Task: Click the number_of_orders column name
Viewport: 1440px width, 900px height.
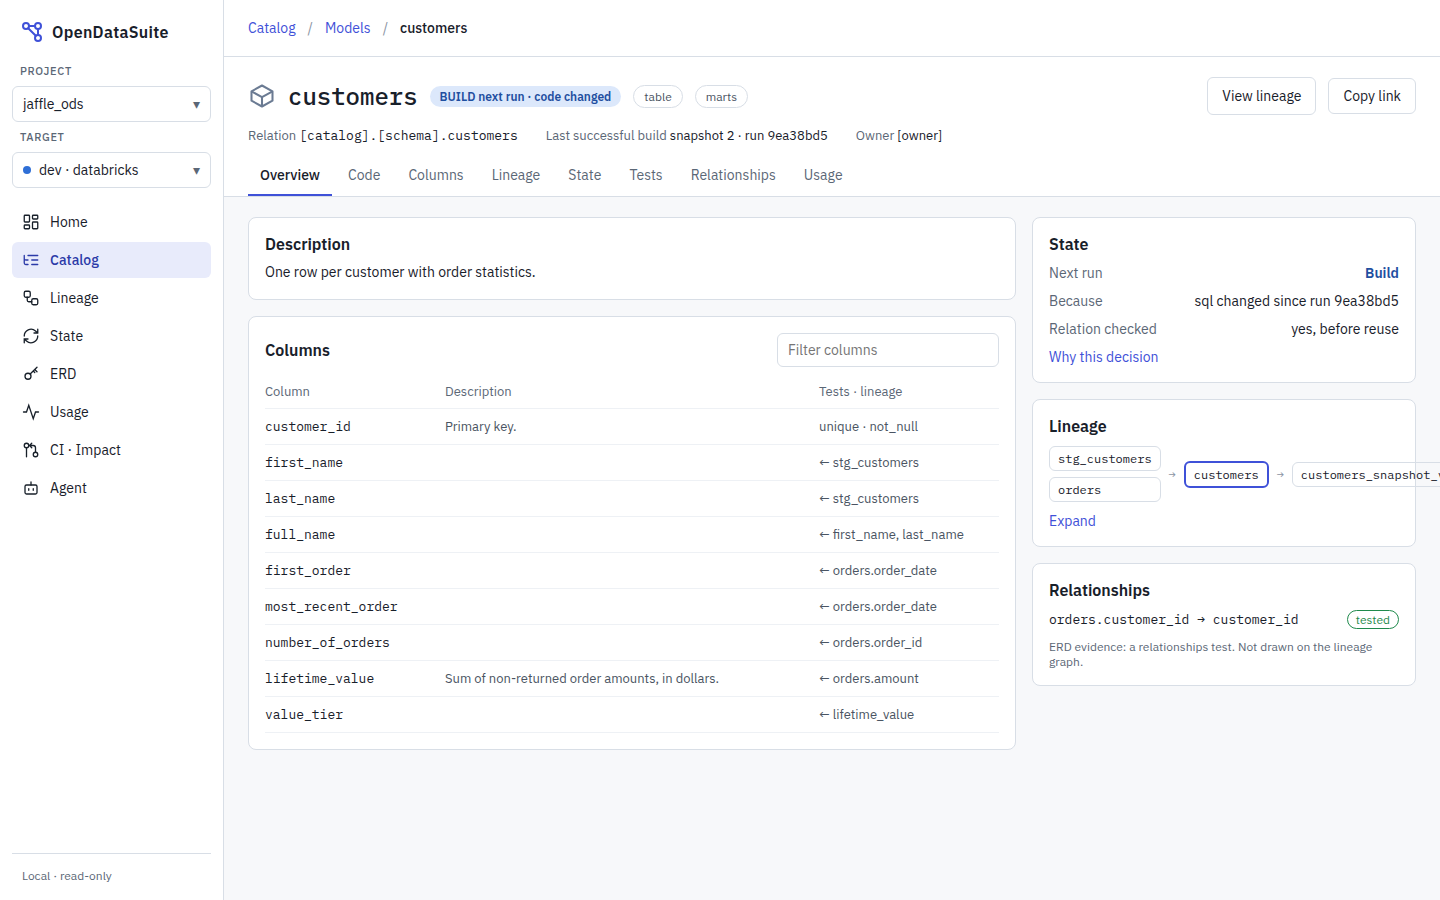Action: tap(327, 643)
